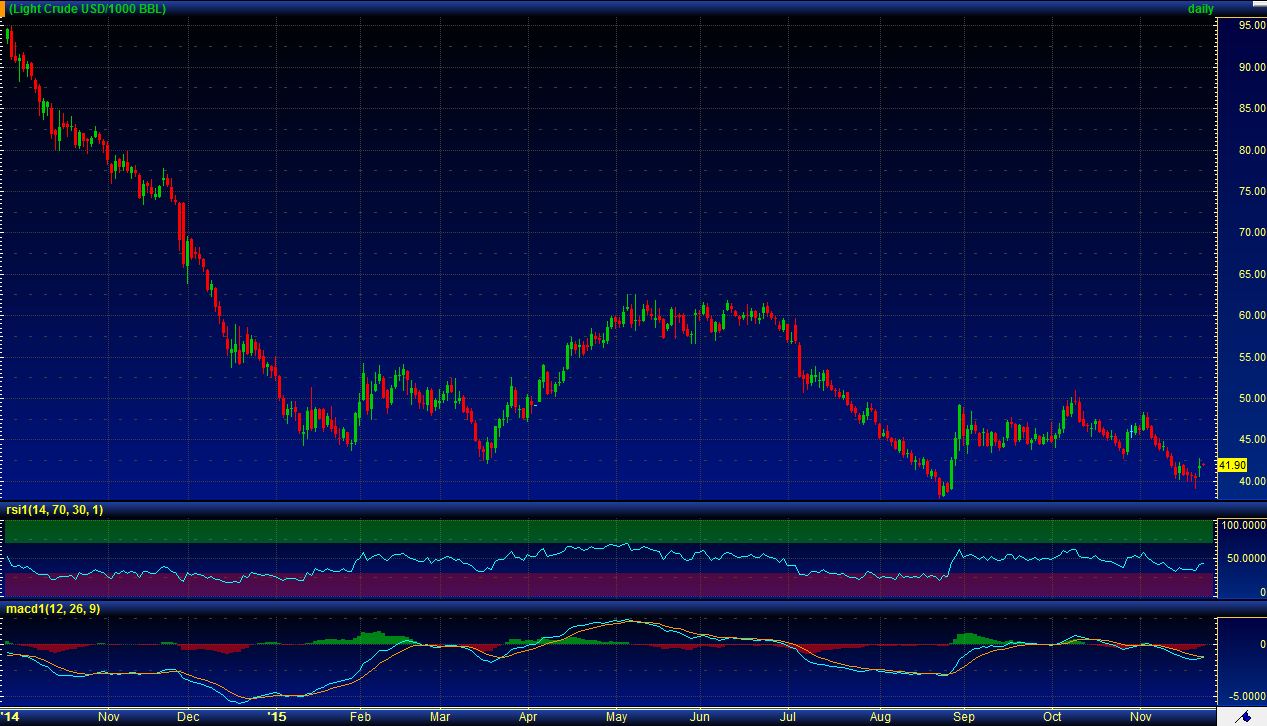
Task: Click the orange marker beside chart title
Action: tap(4, 8)
